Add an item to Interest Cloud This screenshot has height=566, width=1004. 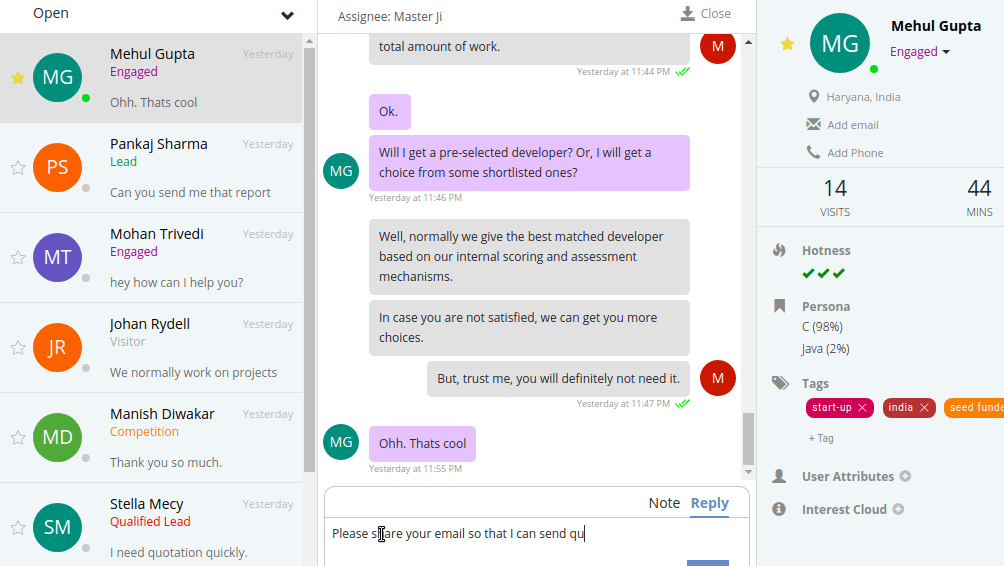pos(898,509)
